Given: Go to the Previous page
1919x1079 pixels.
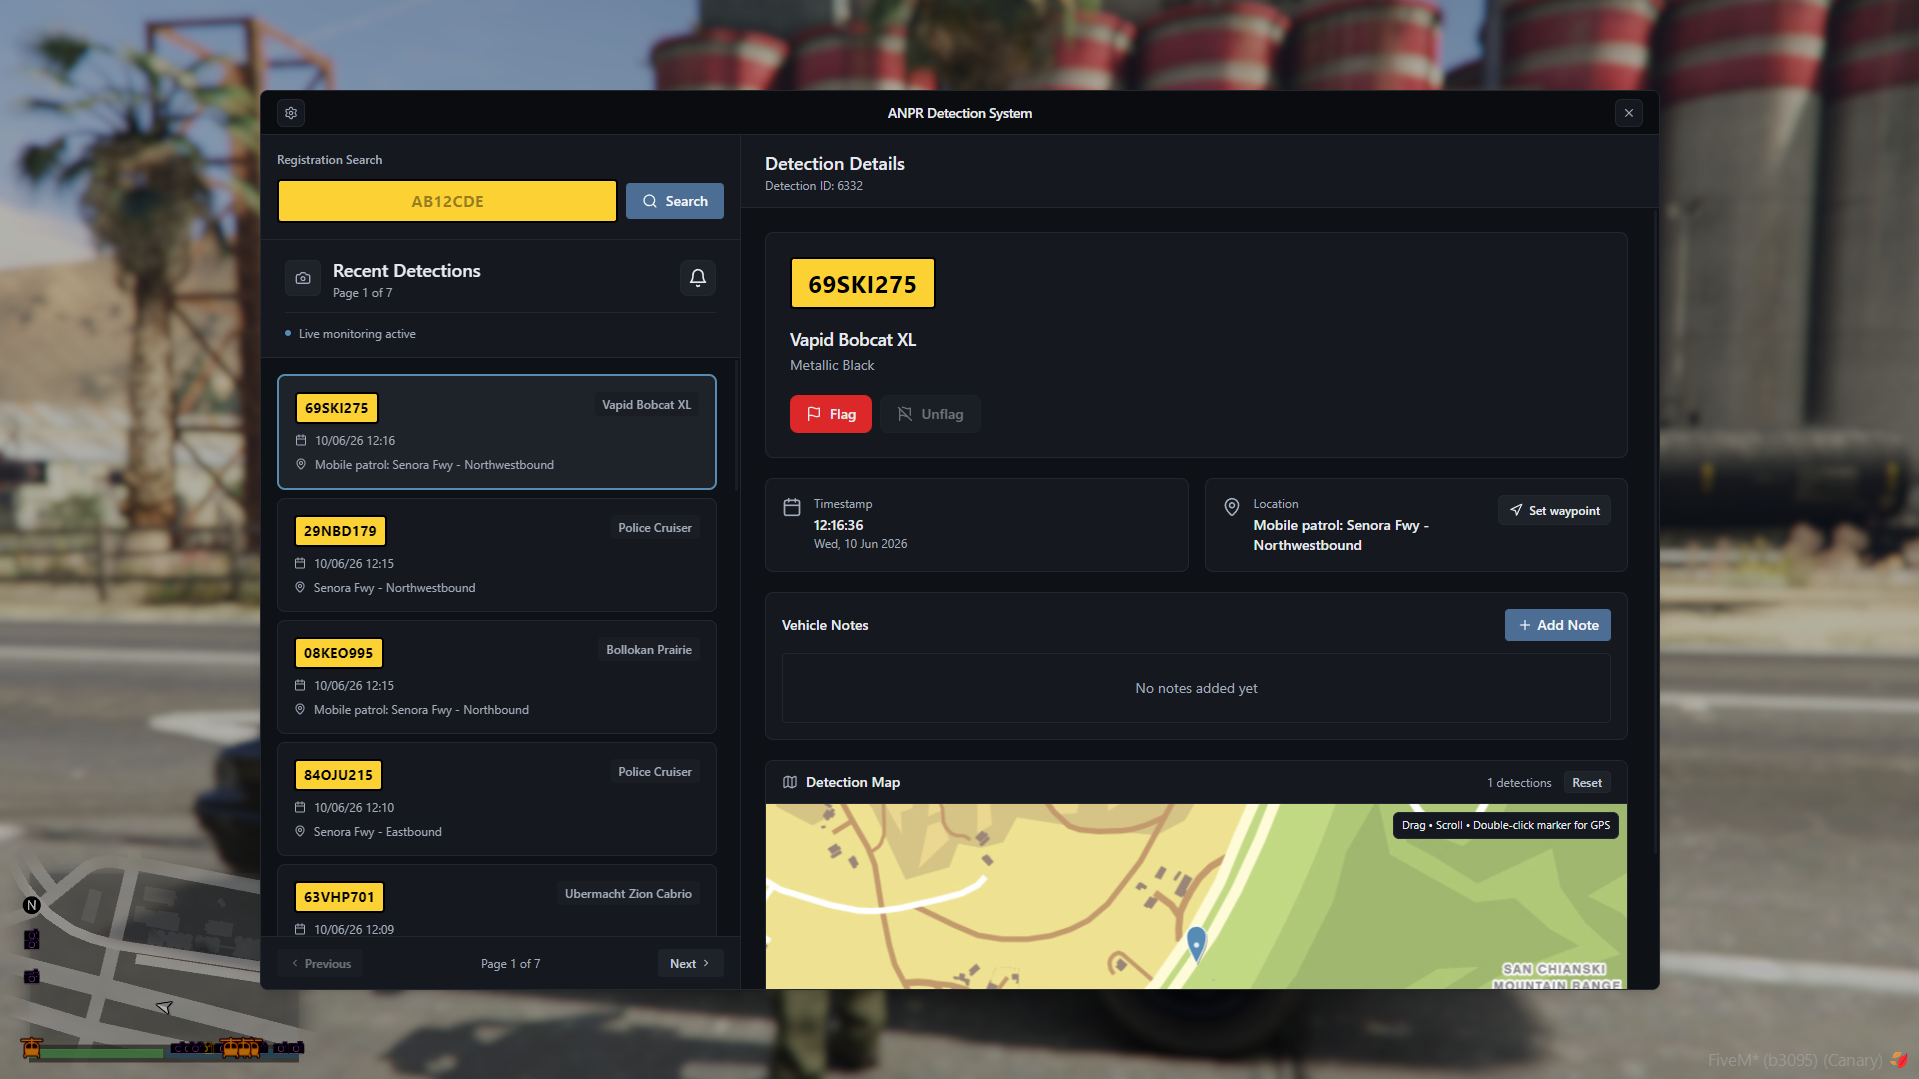Looking at the screenshot, I should (321, 964).
